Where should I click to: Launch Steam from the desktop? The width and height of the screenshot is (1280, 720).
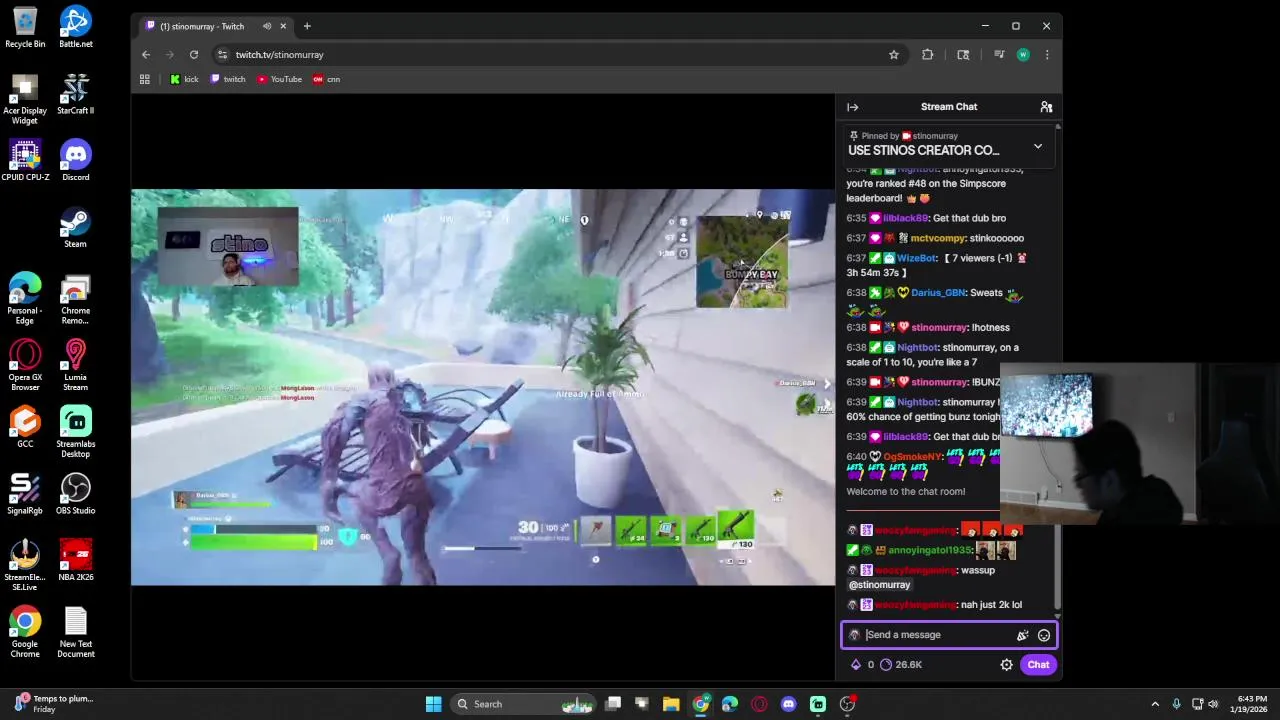click(75, 227)
